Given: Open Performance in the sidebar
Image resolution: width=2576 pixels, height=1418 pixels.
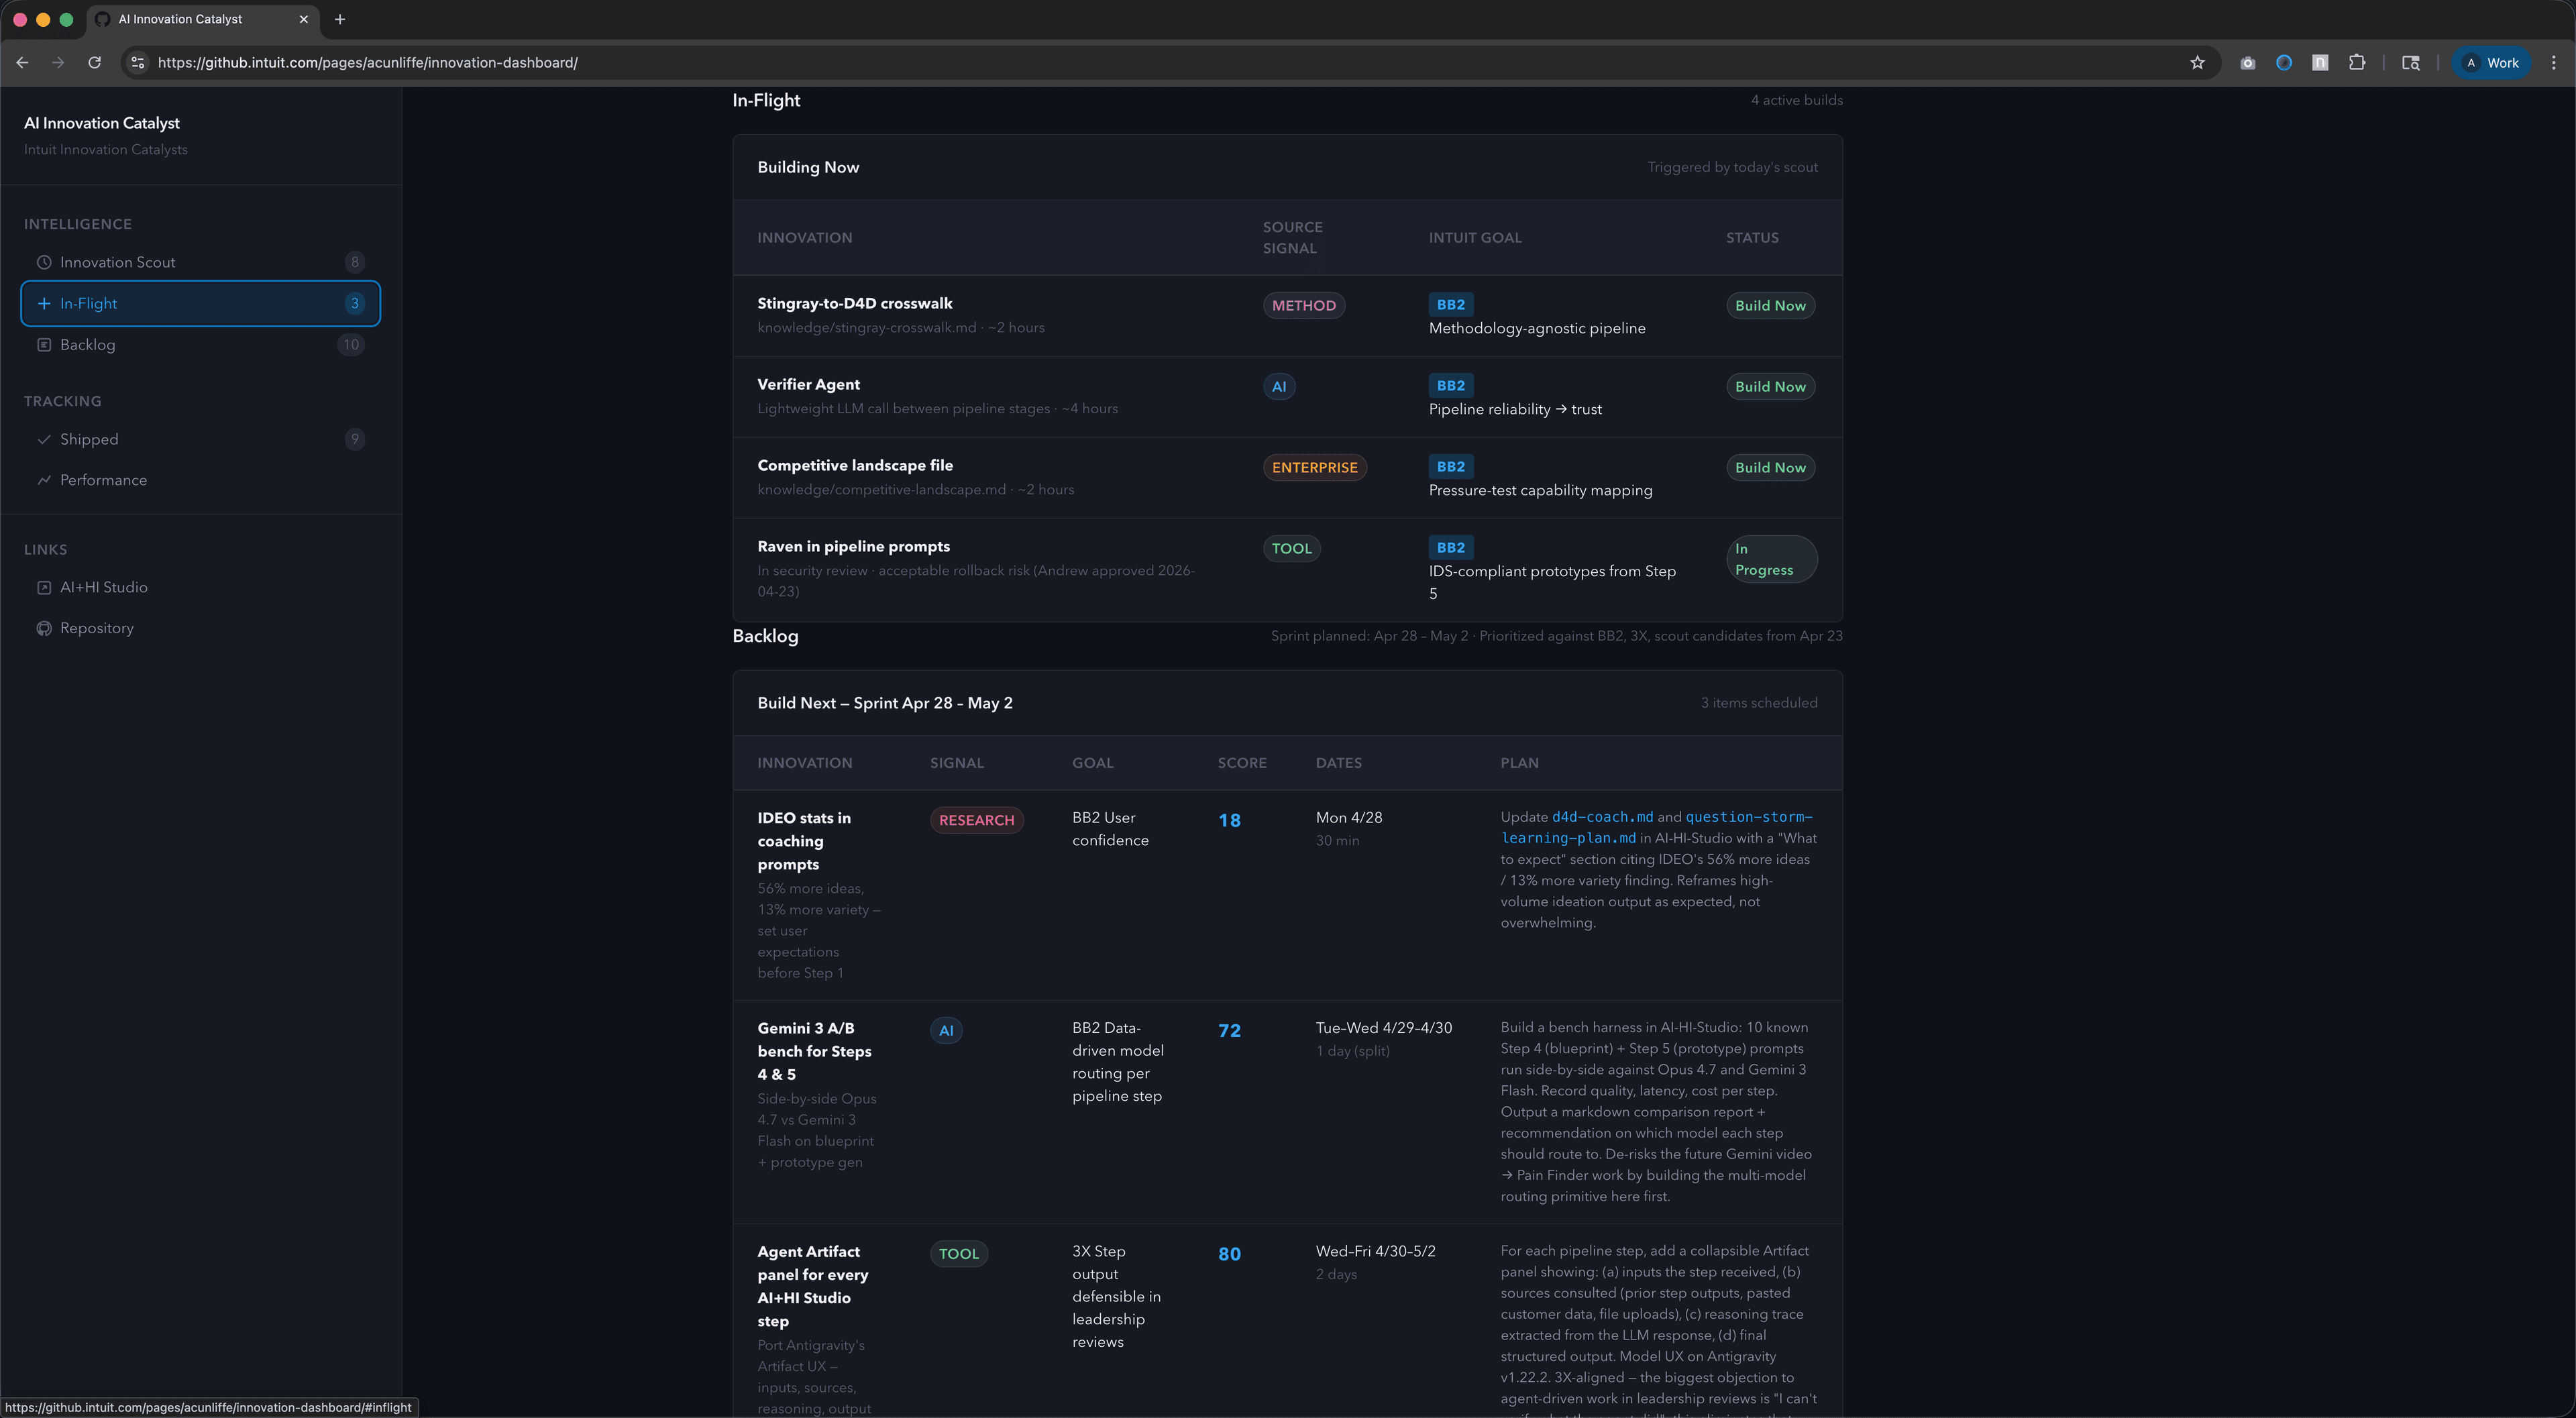Looking at the screenshot, I should [200, 480].
